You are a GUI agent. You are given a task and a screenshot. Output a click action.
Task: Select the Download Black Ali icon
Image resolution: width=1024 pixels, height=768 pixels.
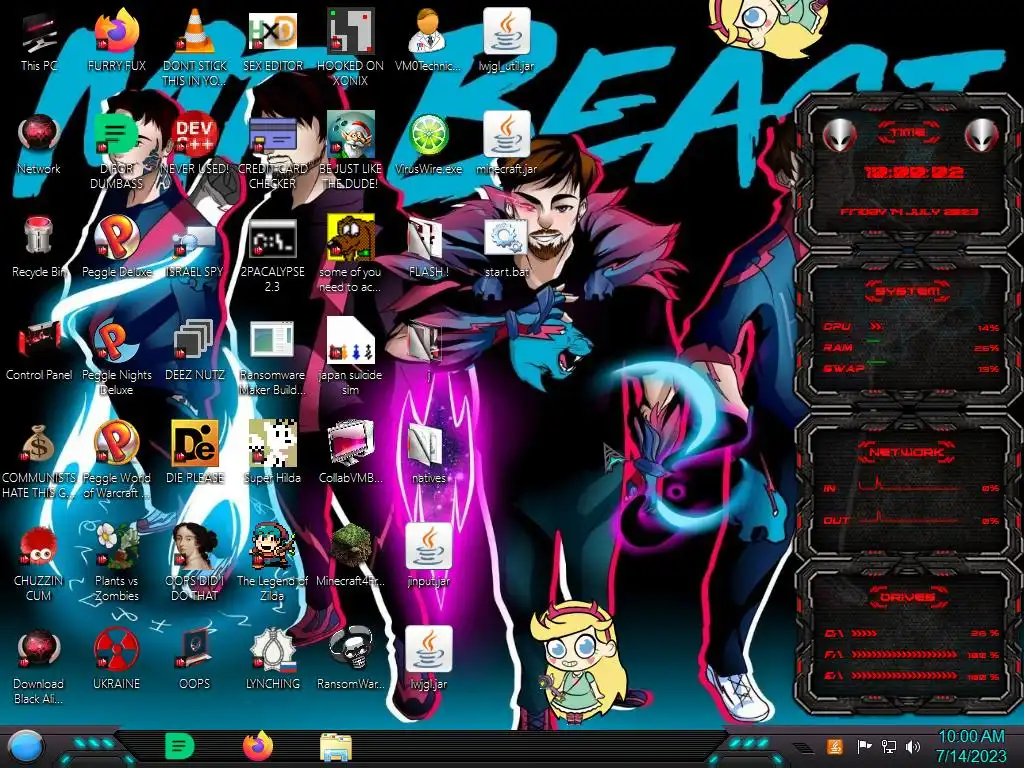(39, 667)
